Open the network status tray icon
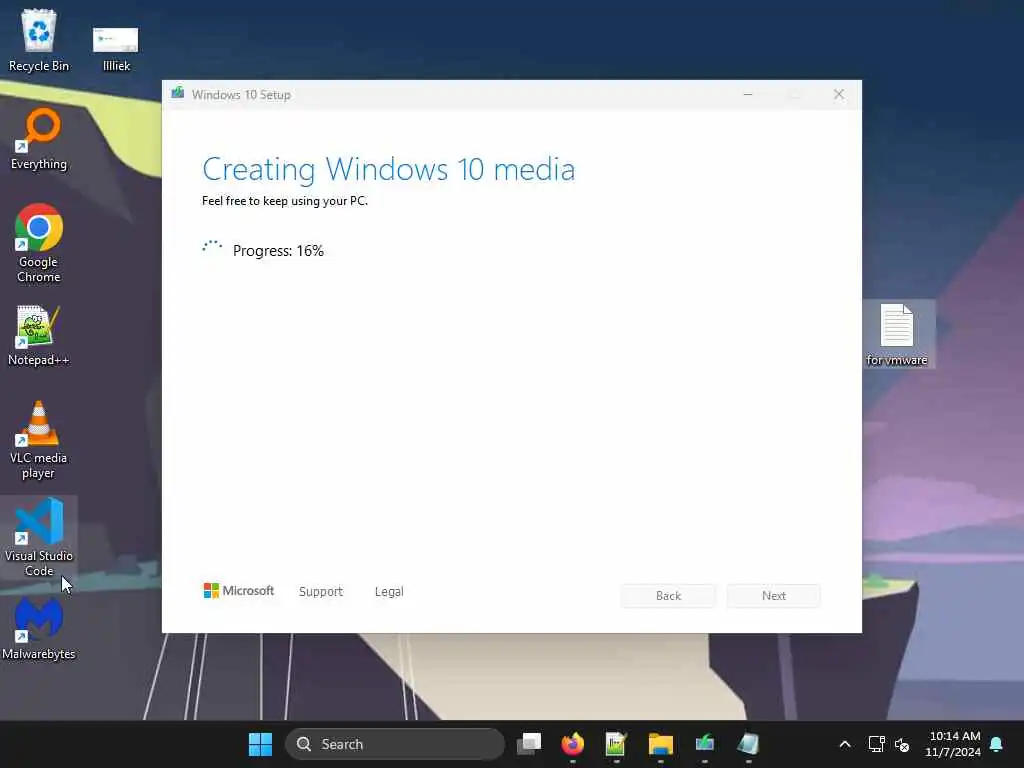Viewport: 1024px width, 768px height. (876, 744)
